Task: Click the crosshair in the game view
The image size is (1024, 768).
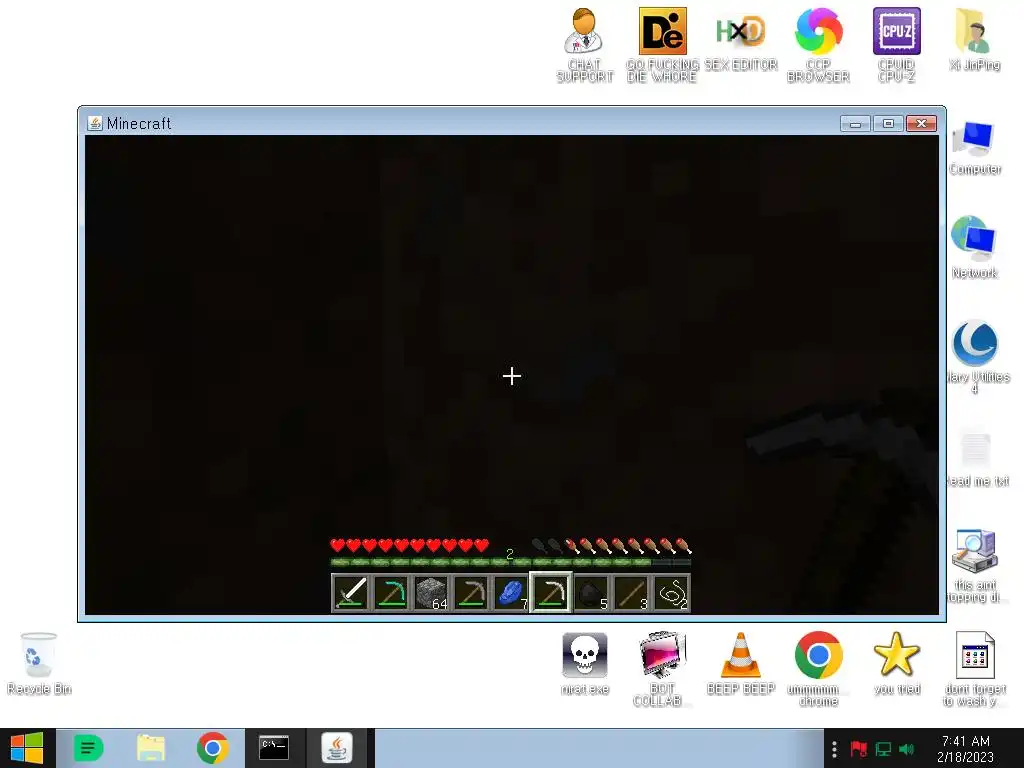Action: point(512,376)
